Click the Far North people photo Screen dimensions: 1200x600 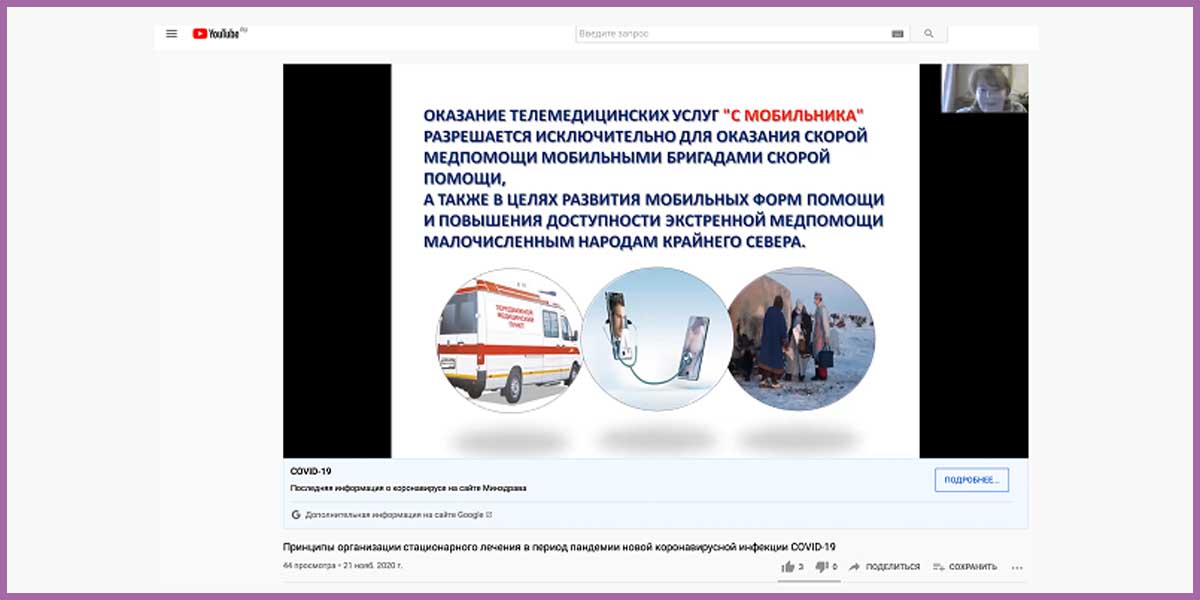pyautogui.click(x=800, y=338)
